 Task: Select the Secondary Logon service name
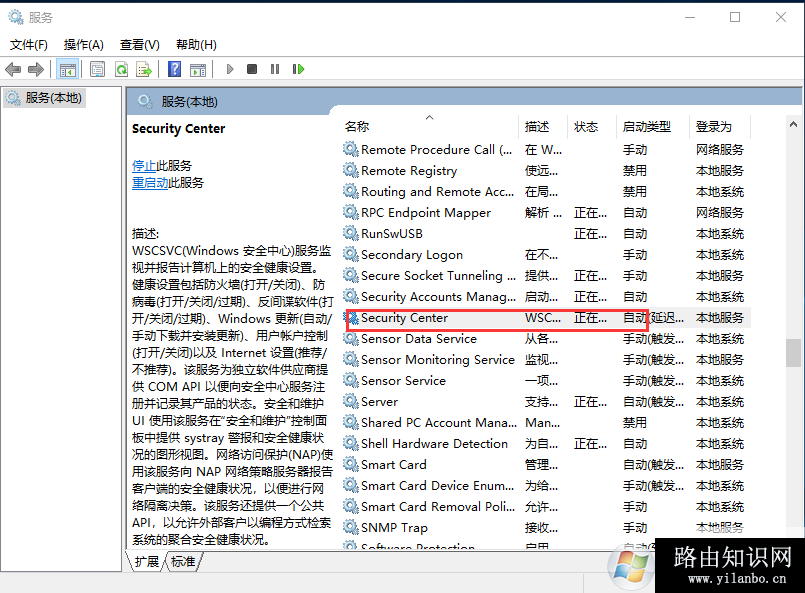(412, 255)
